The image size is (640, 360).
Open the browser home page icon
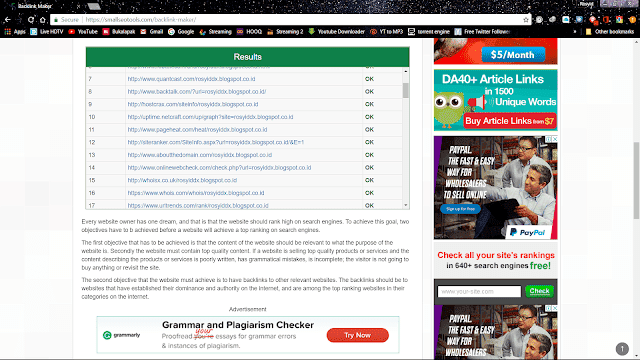click(x=42, y=20)
